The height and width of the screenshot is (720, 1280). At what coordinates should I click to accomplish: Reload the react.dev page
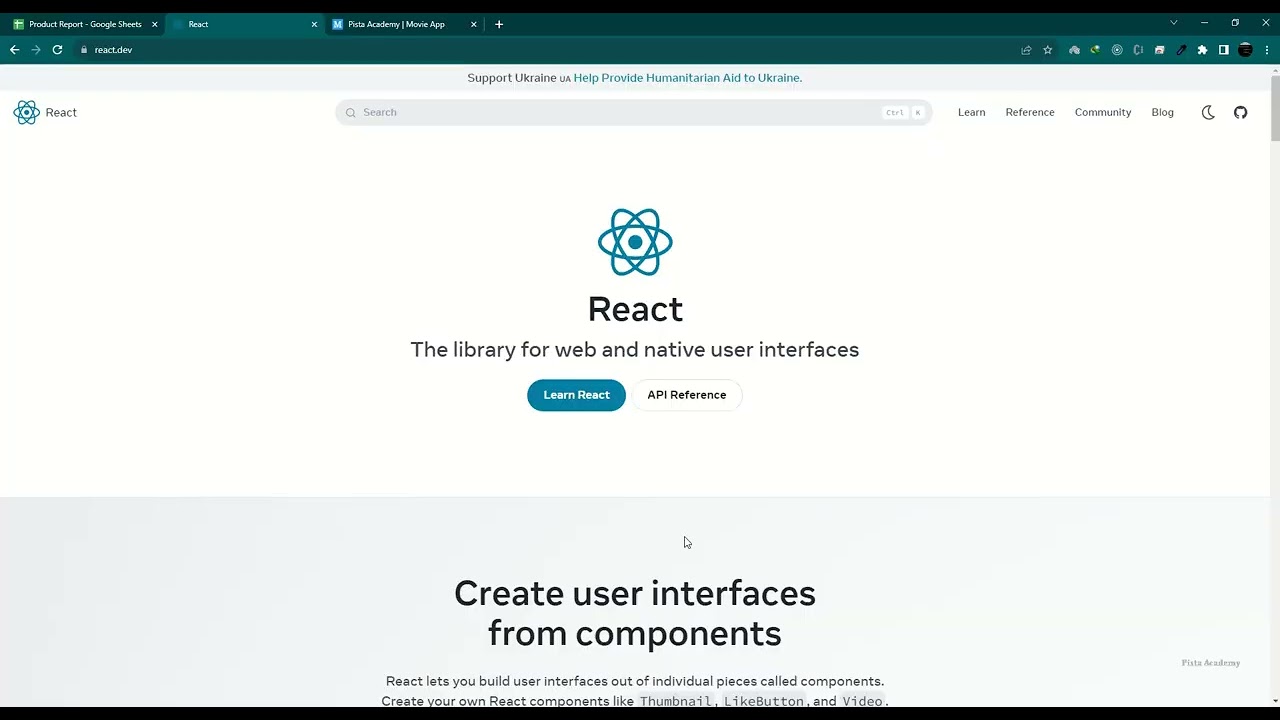coord(58,50)
